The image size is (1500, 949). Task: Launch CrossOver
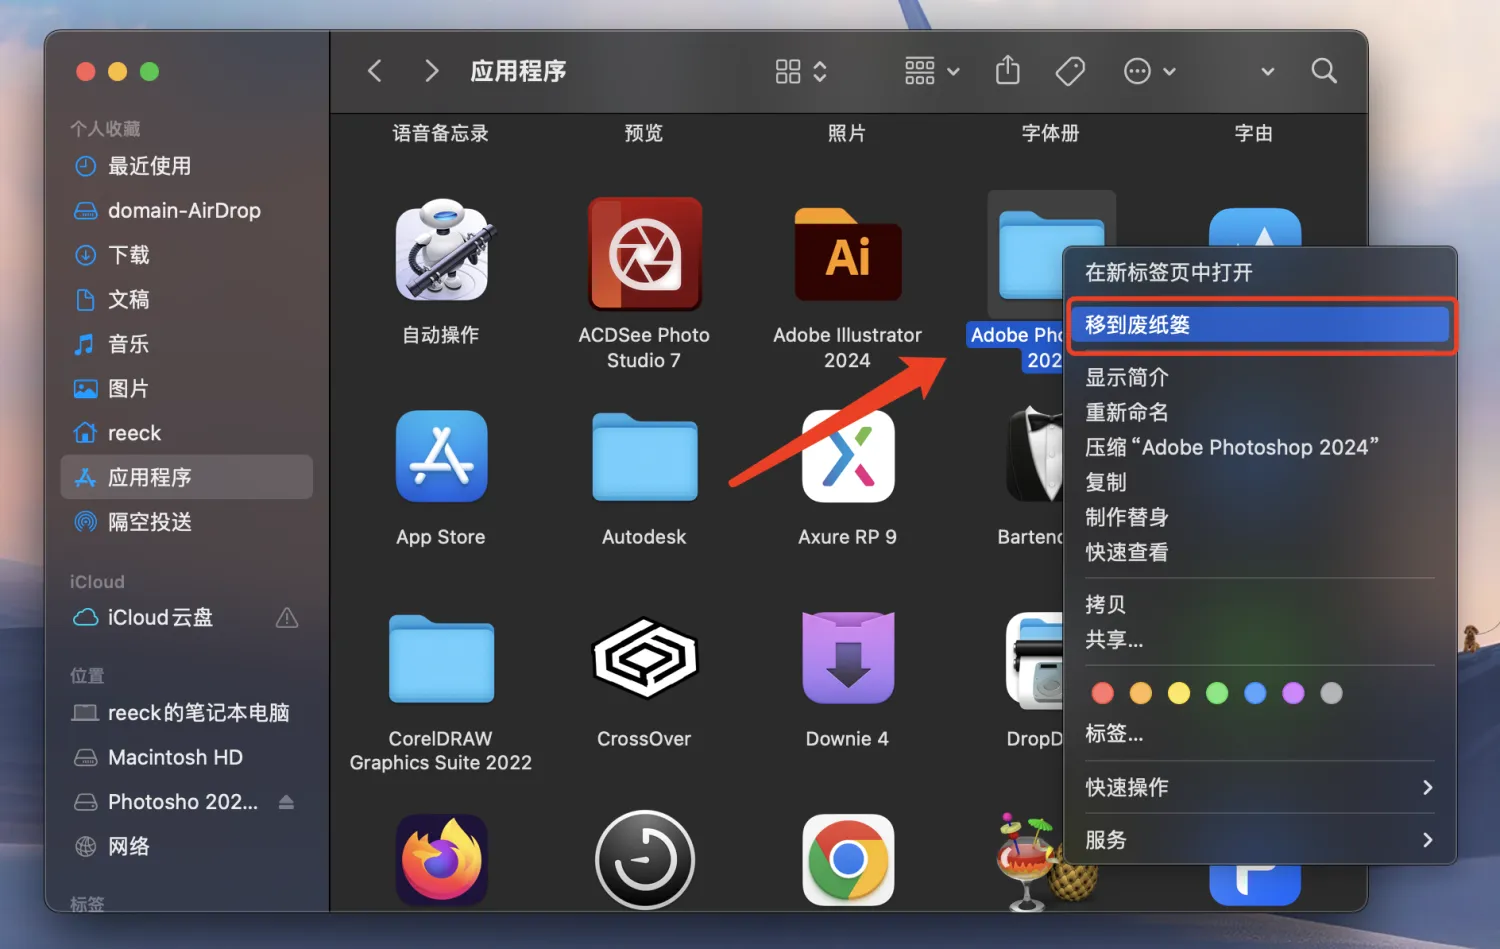644,658
